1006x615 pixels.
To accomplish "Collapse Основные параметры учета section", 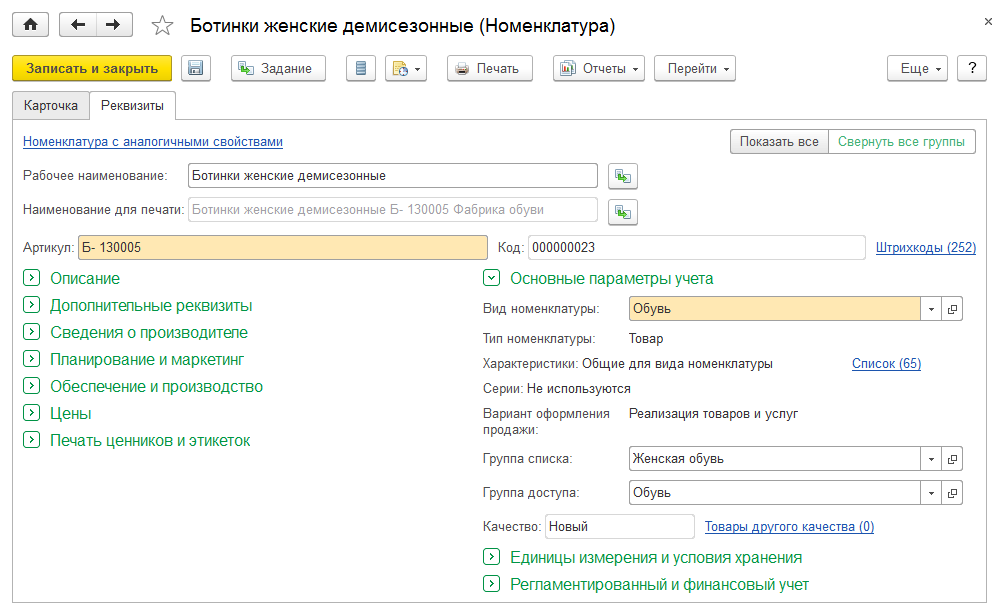I will 491,279.
